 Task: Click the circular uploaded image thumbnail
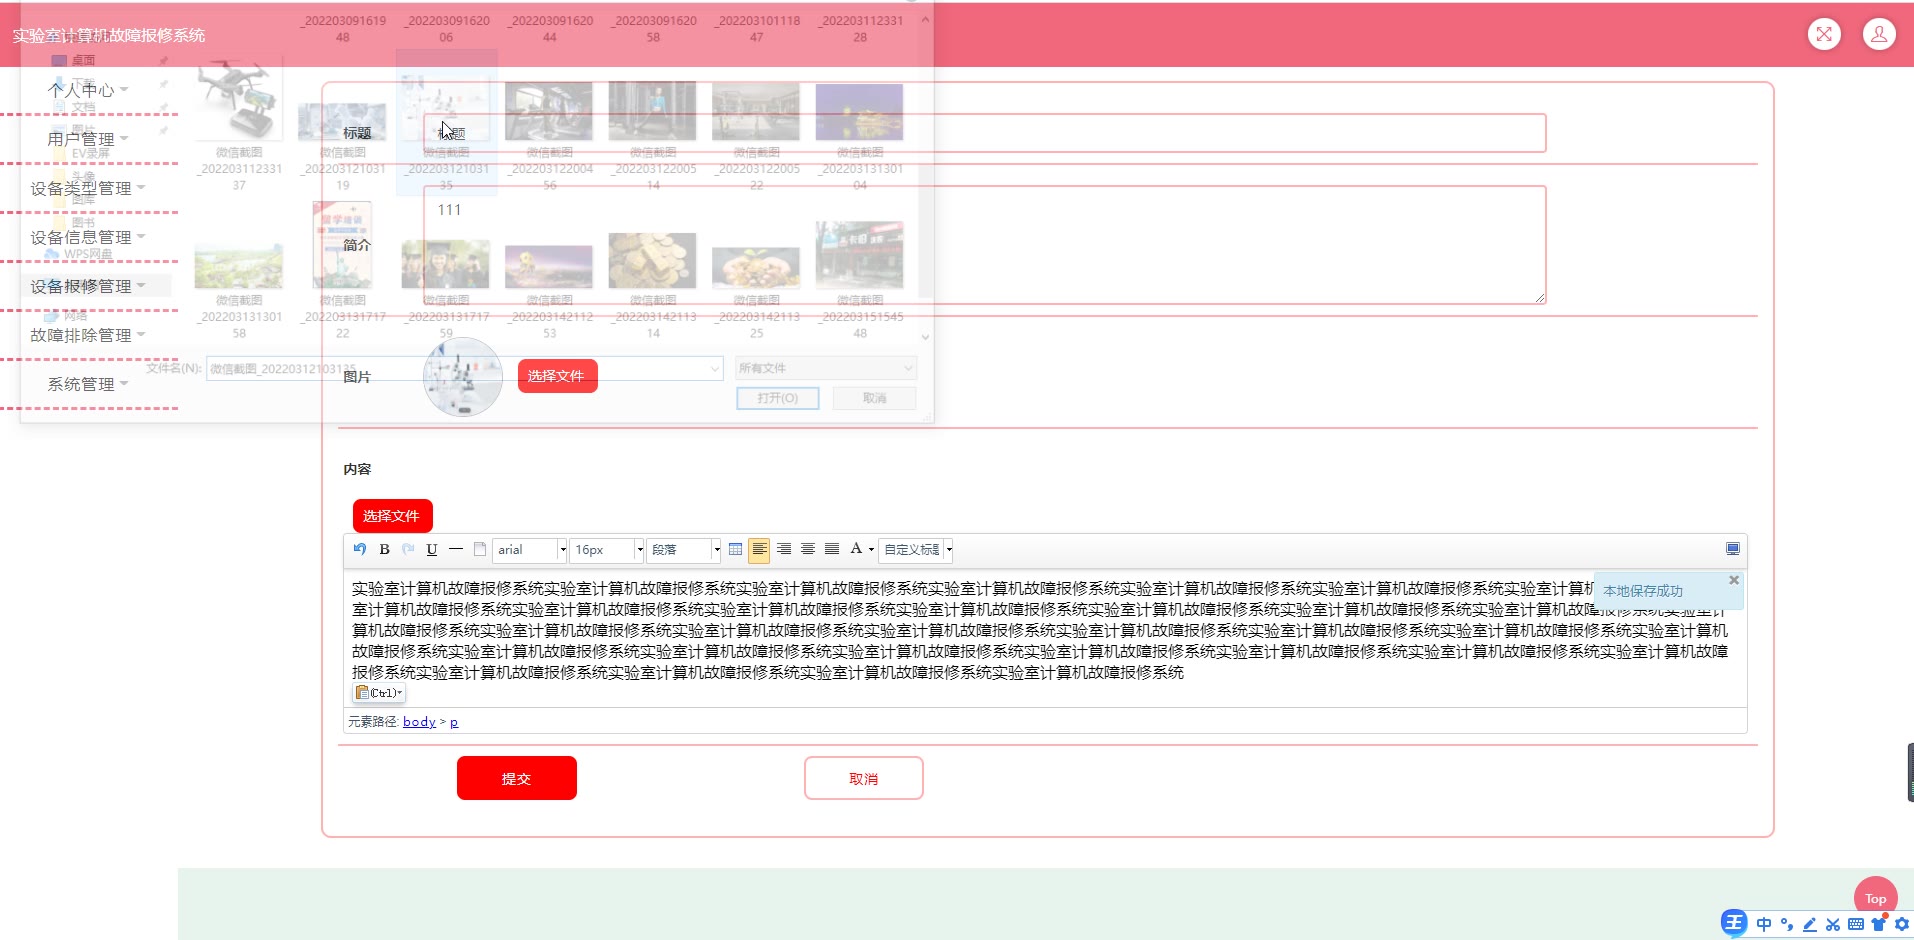click(x=463, y=377)
